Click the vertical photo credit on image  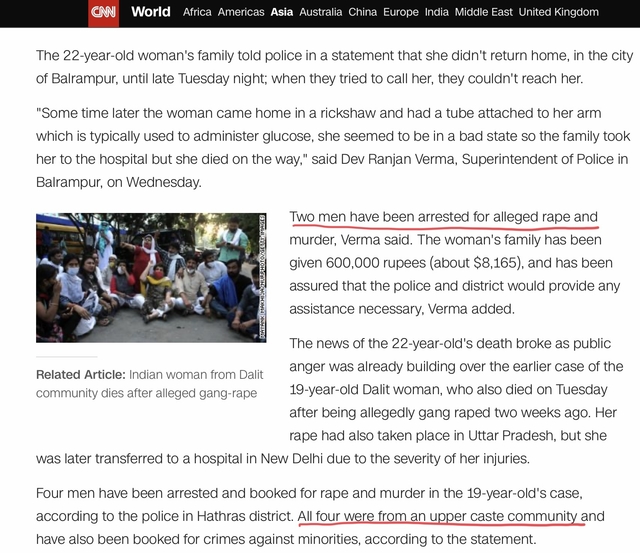(x=261, y=277)
